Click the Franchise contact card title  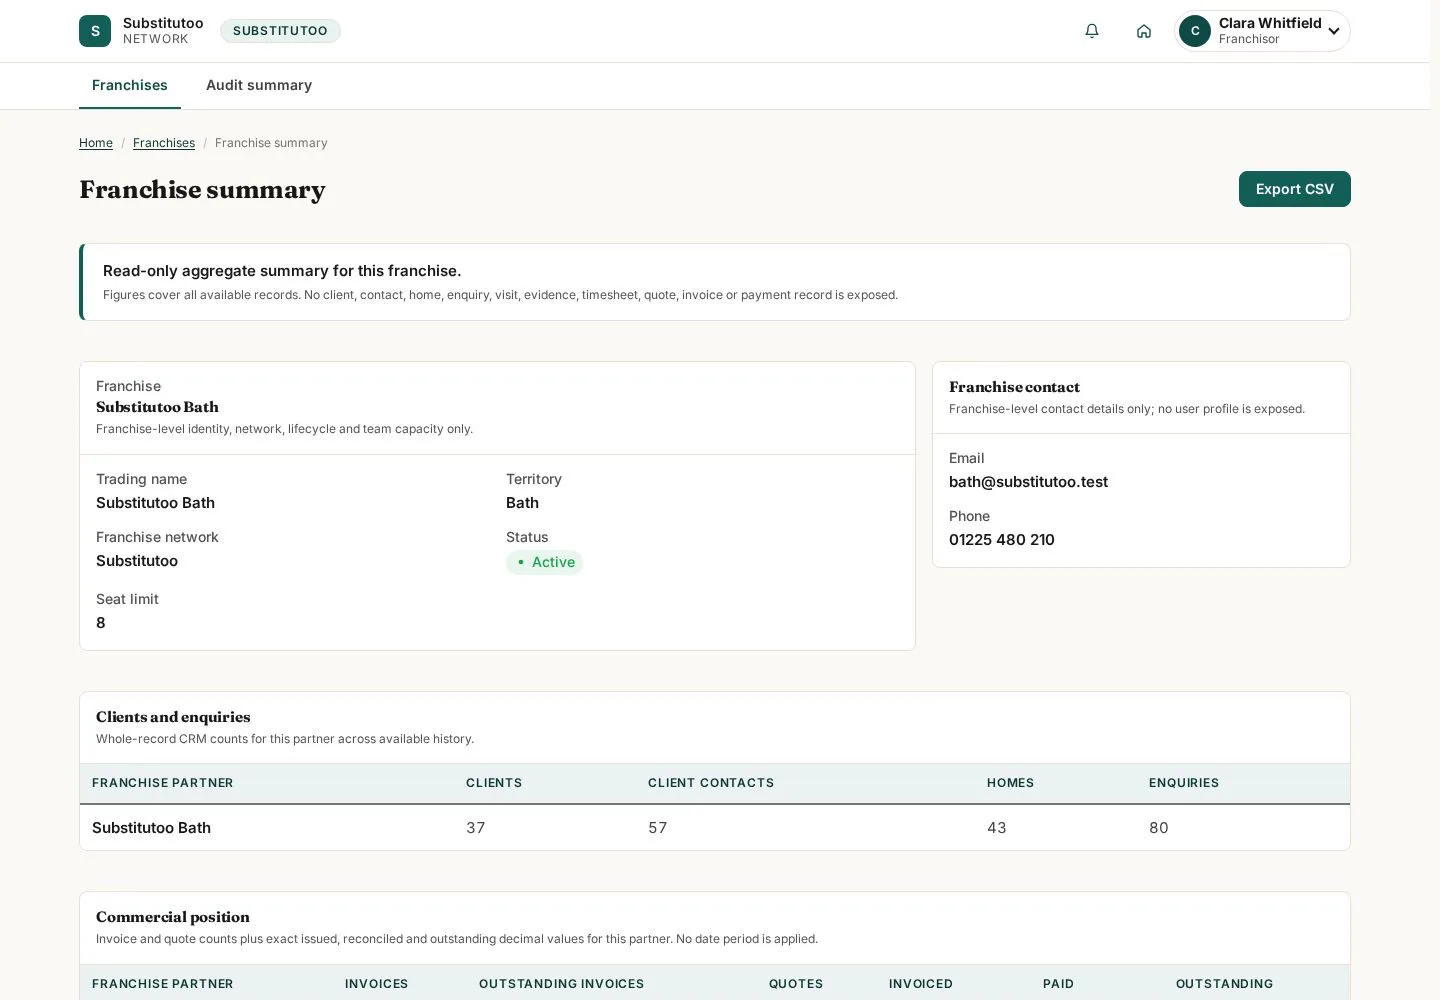click(1014, 387)
